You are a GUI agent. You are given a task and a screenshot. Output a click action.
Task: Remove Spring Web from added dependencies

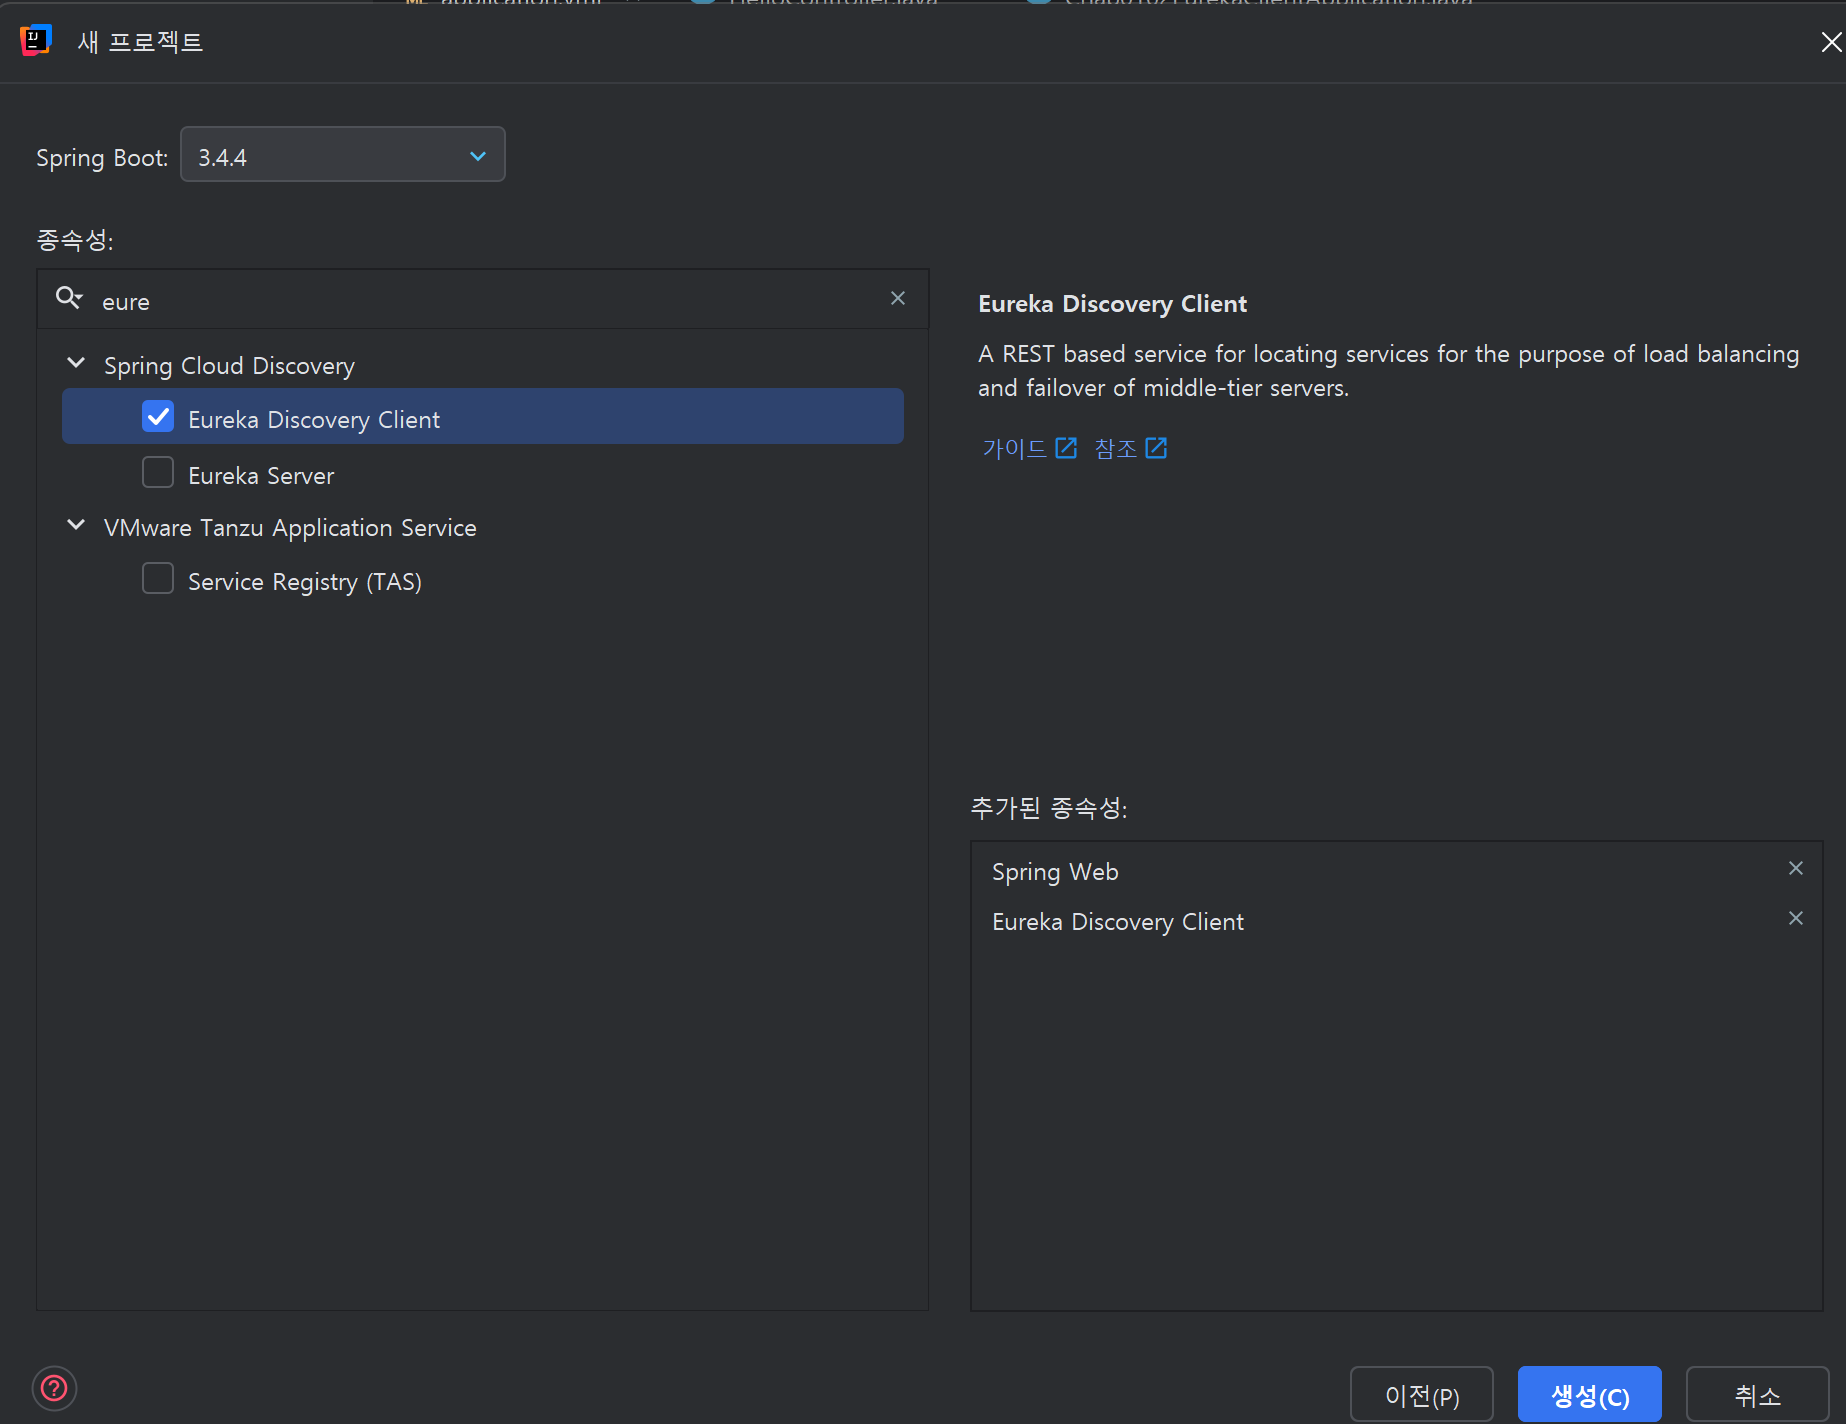pos(1796,868)
